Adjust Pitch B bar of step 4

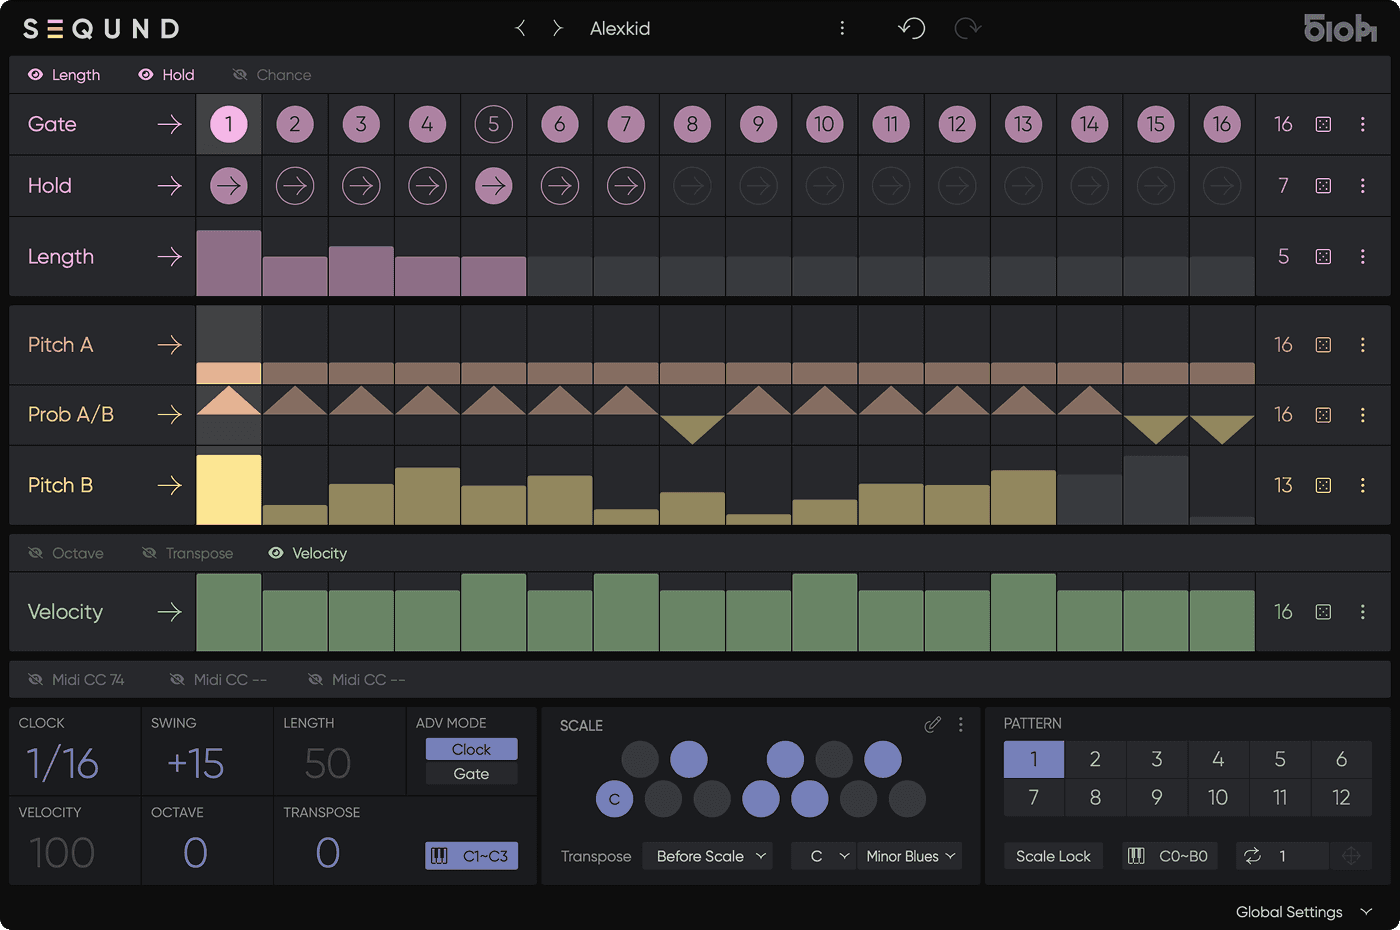click(428, 496)
